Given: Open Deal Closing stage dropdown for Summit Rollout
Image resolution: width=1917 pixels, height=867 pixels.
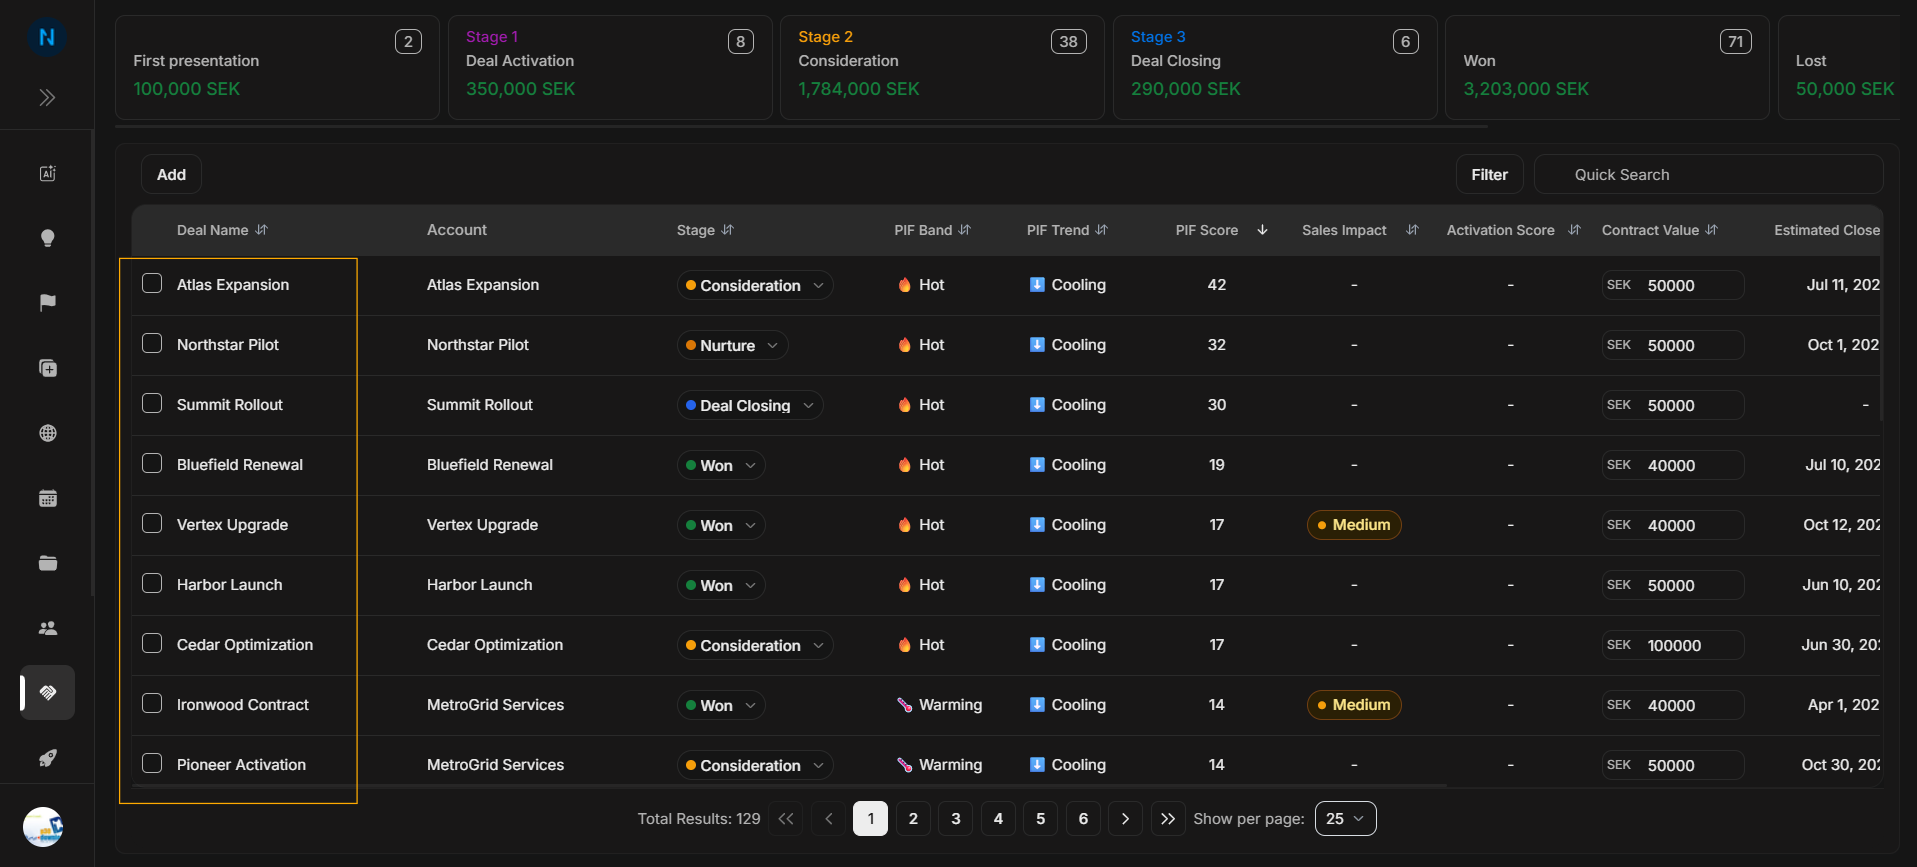Looking at the screenshot, I should [750, 405].
